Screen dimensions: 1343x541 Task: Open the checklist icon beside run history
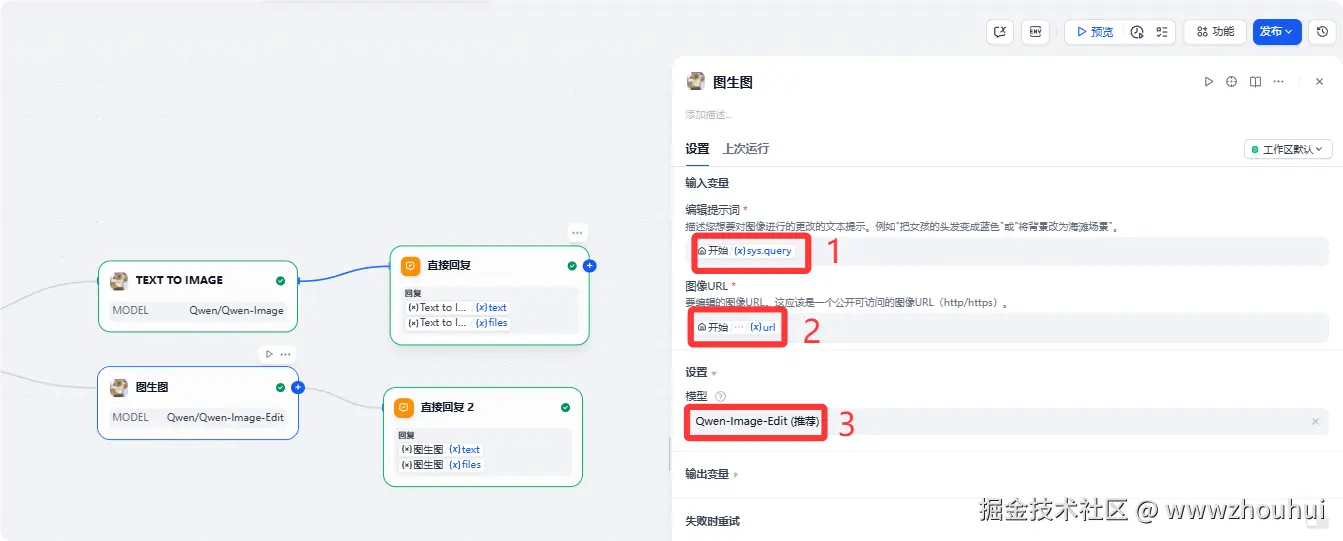[1161, 32]
